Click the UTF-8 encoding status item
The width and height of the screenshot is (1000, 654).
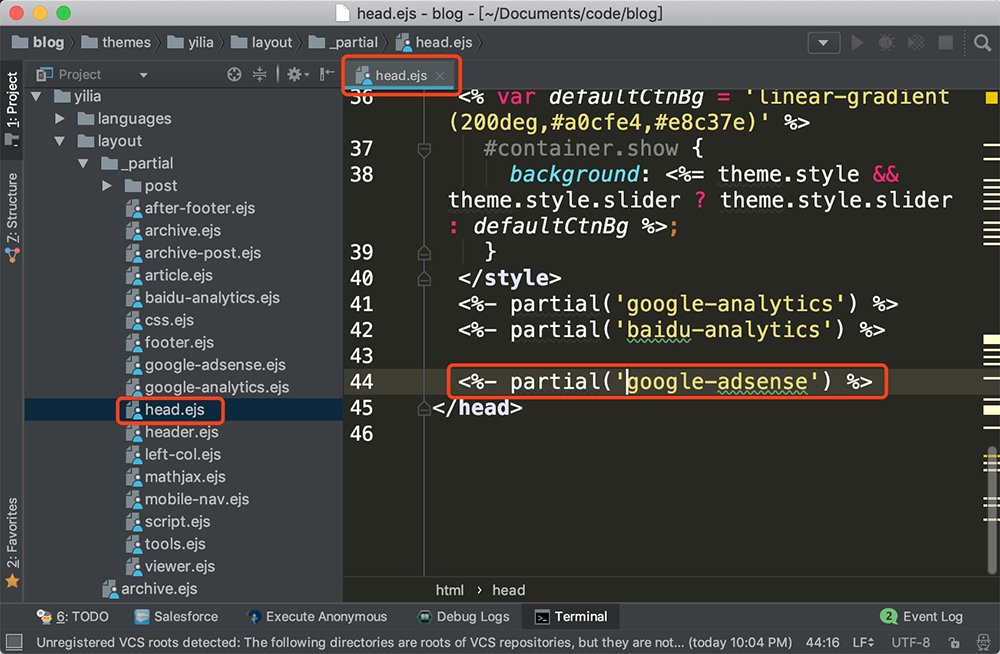[910, 642]
